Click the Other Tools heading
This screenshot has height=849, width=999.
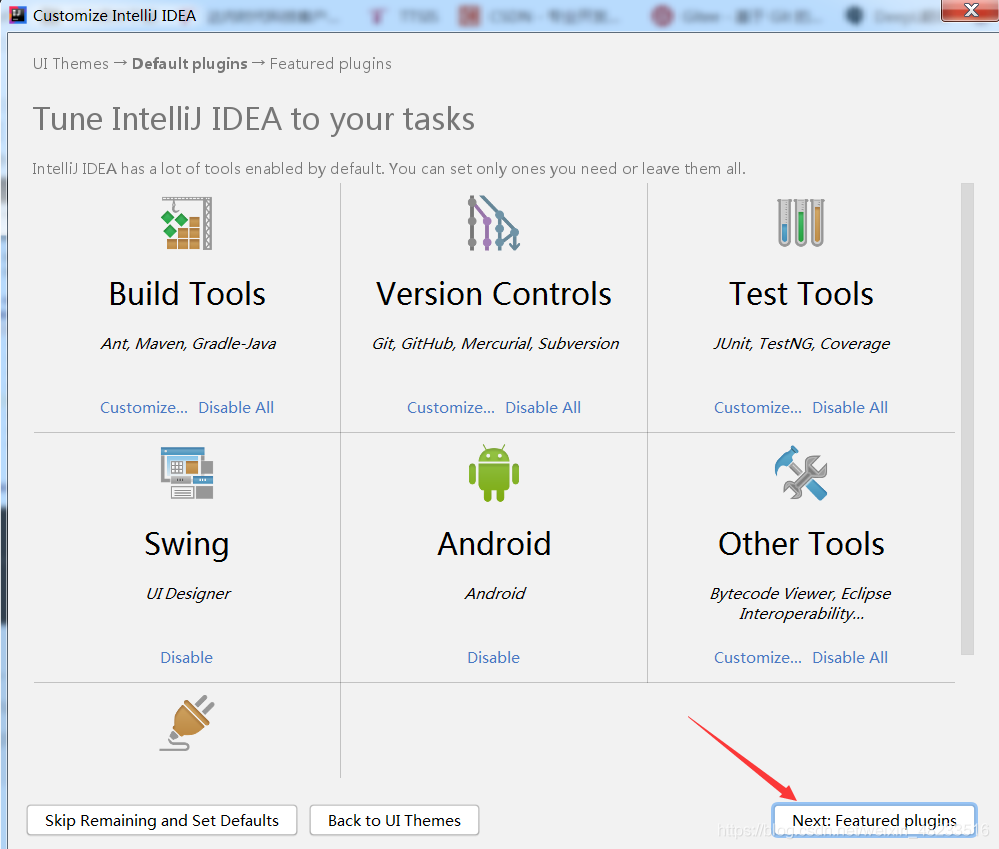tap(801, 544)
